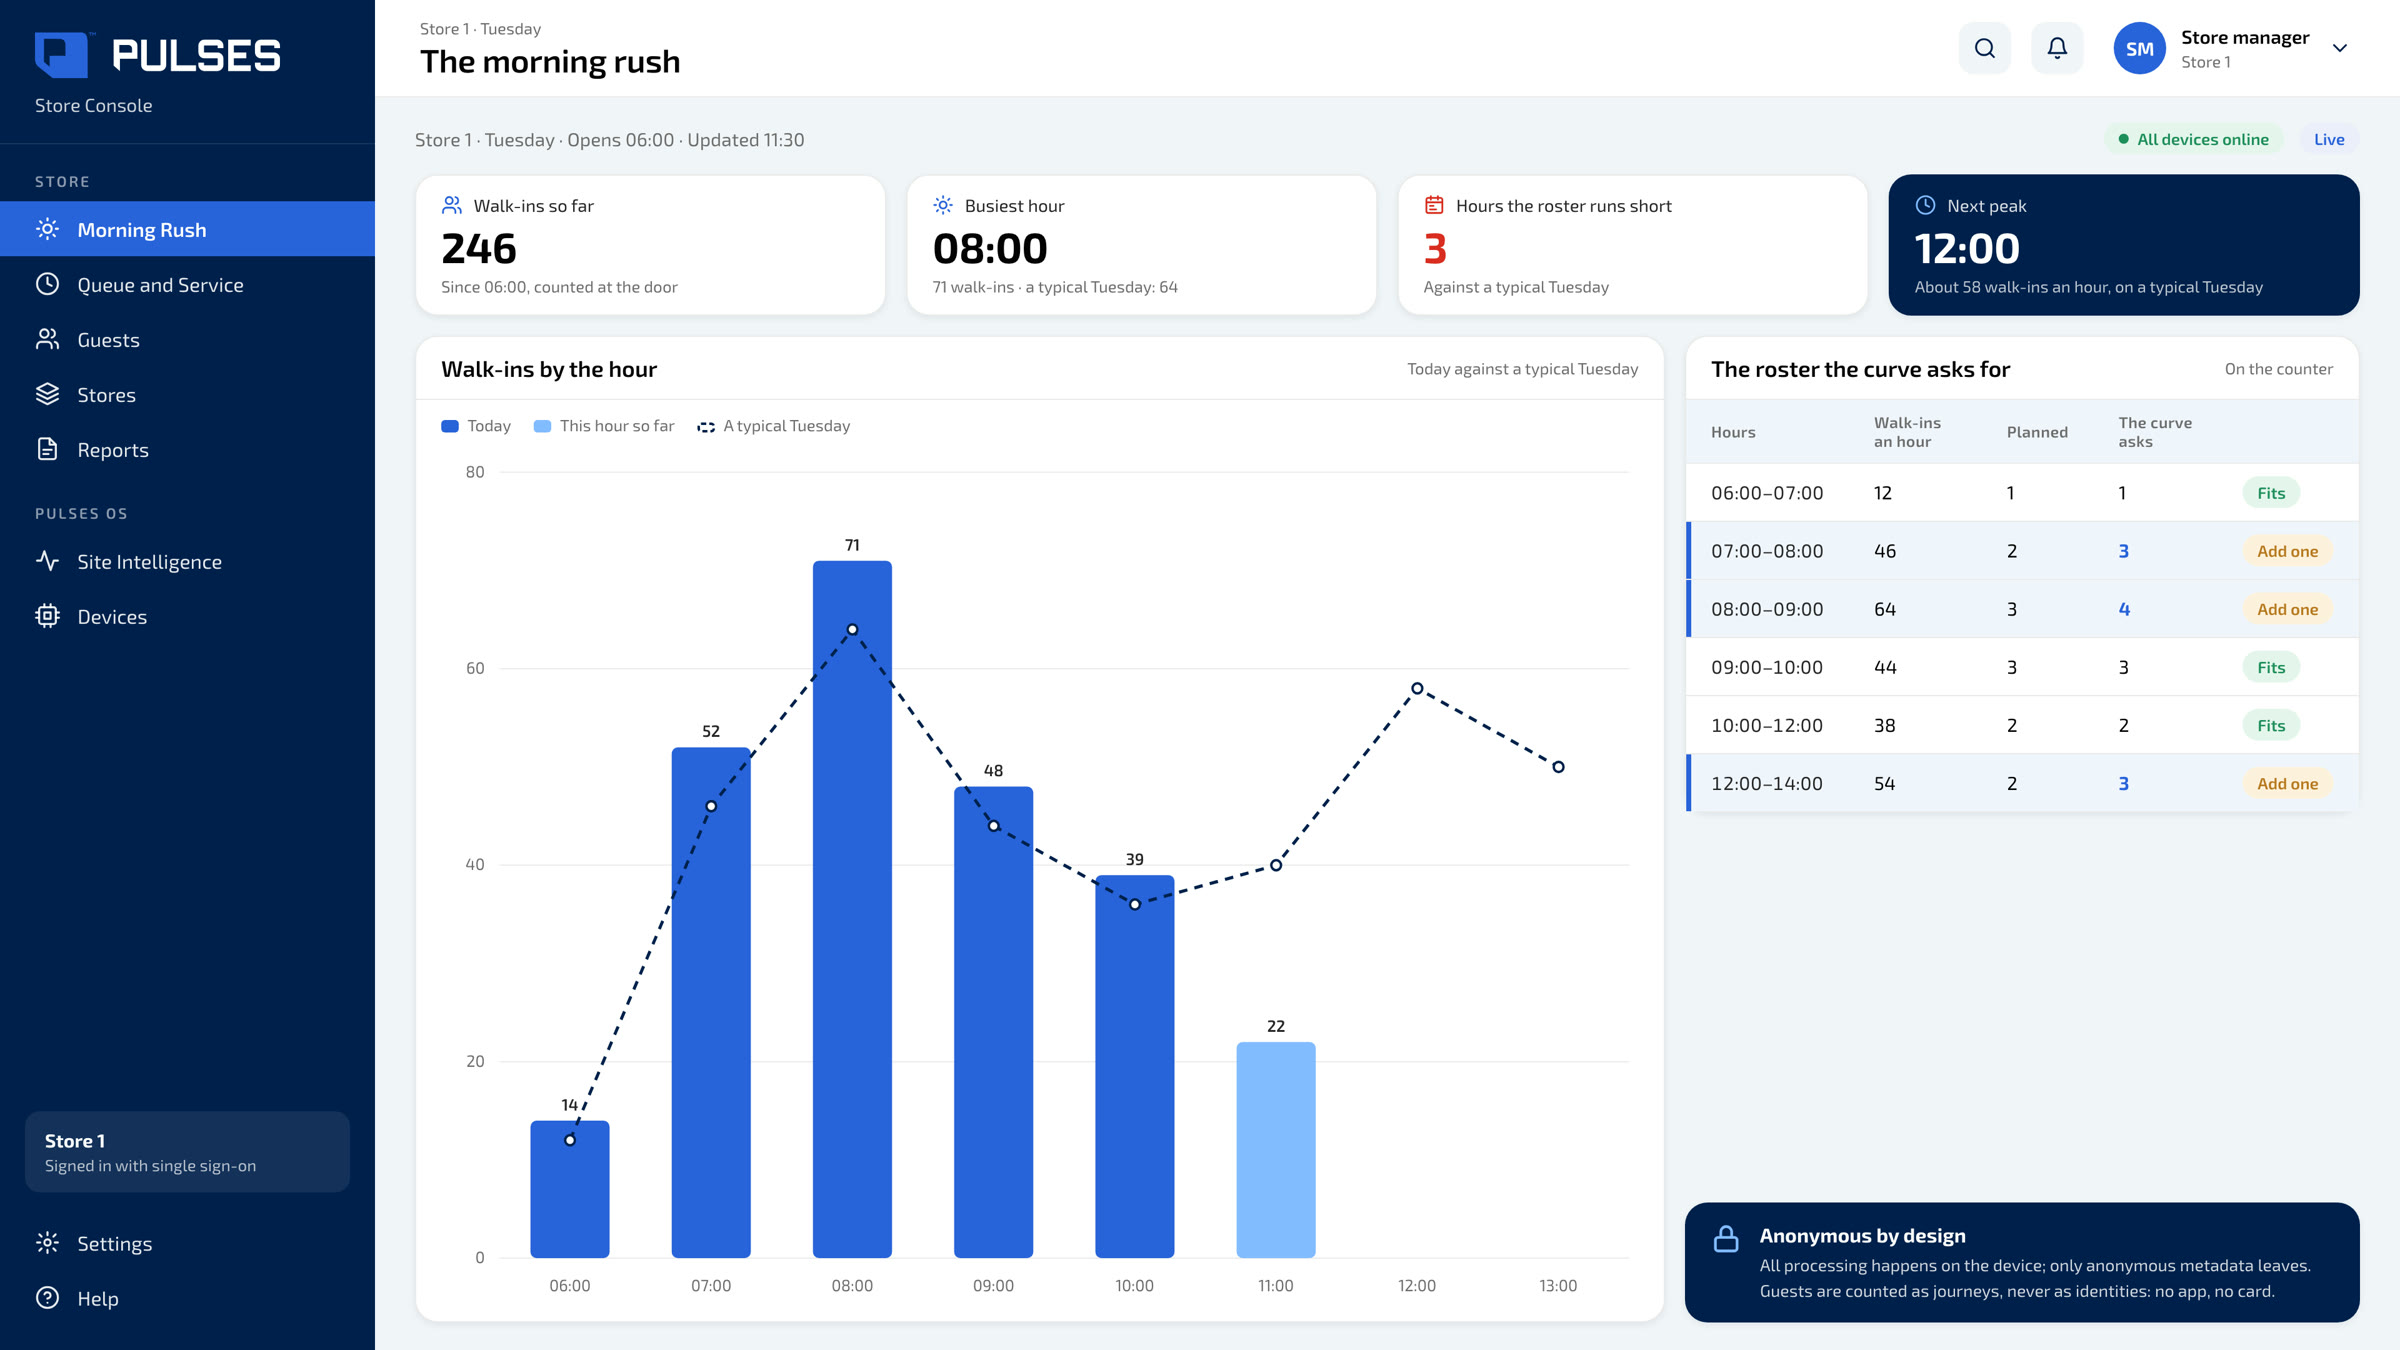Click the Walk-ins so far card value 246

(479, 248)
